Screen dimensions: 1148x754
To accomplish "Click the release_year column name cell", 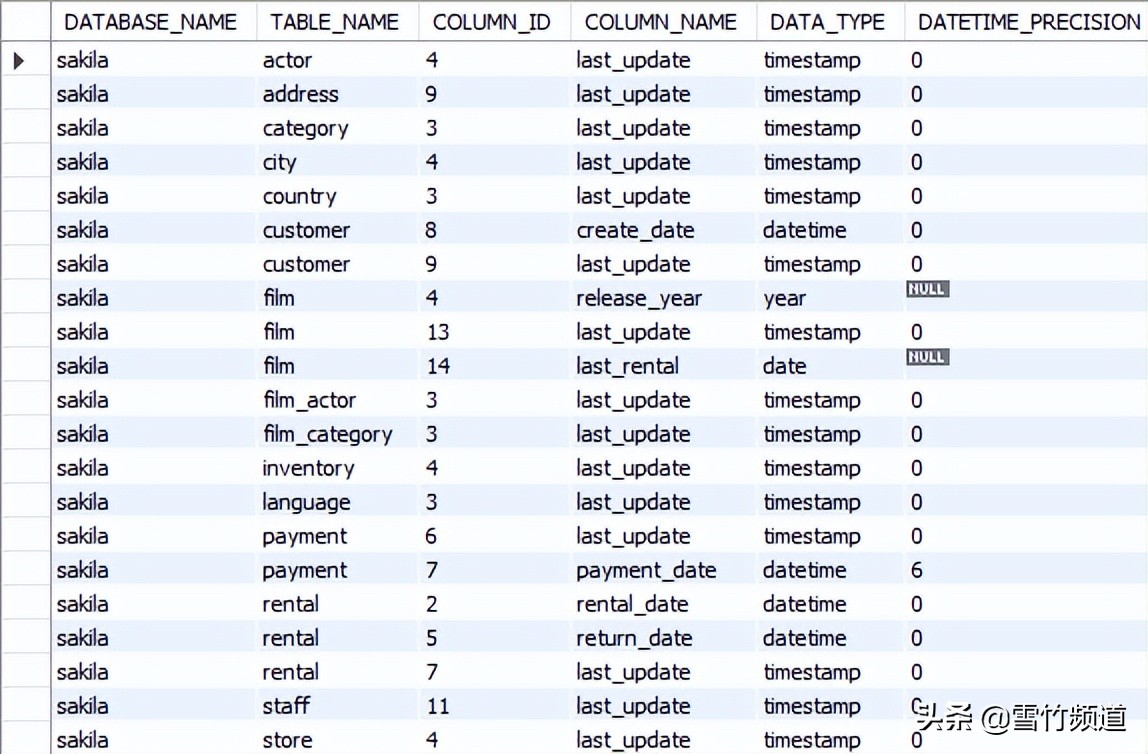I will pos(639,298).
